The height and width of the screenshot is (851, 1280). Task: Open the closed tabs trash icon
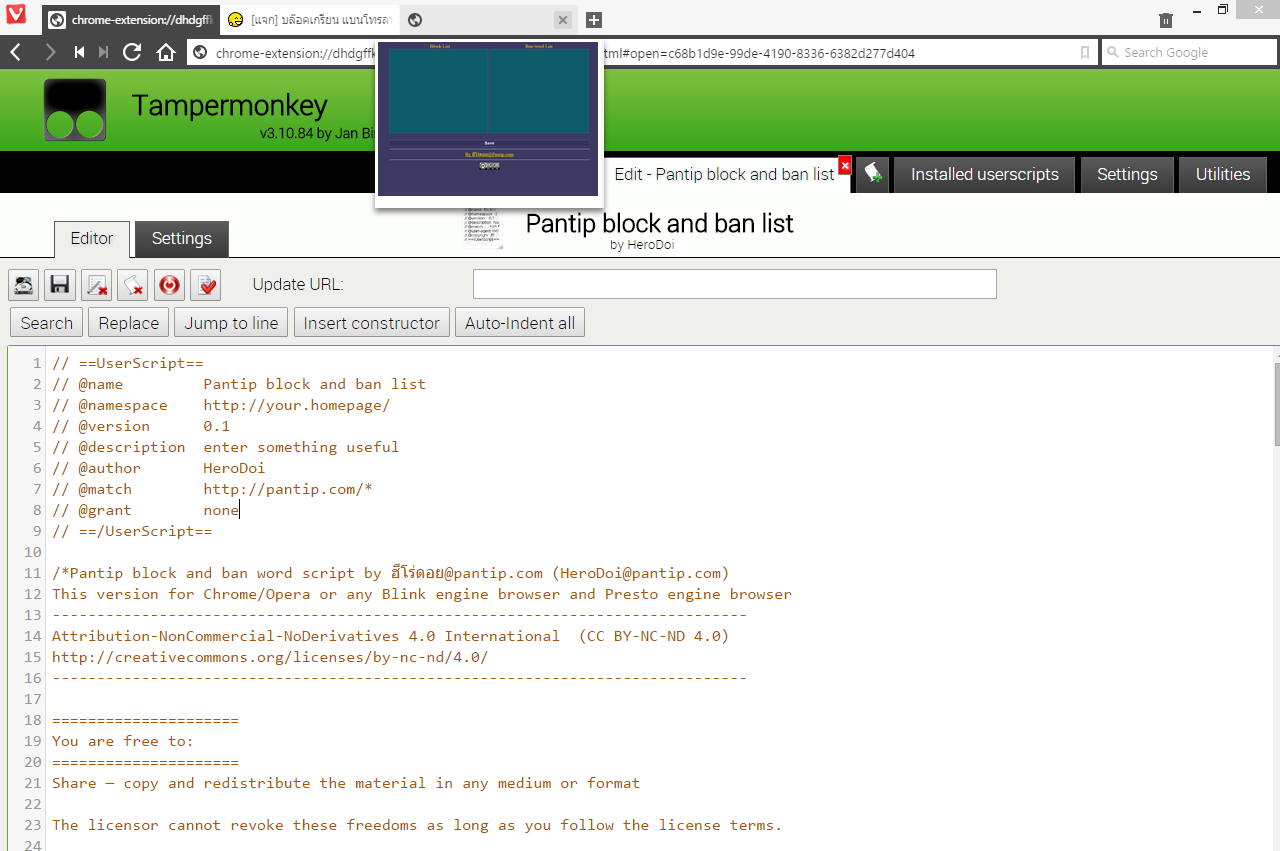[x=1166, y=20]
